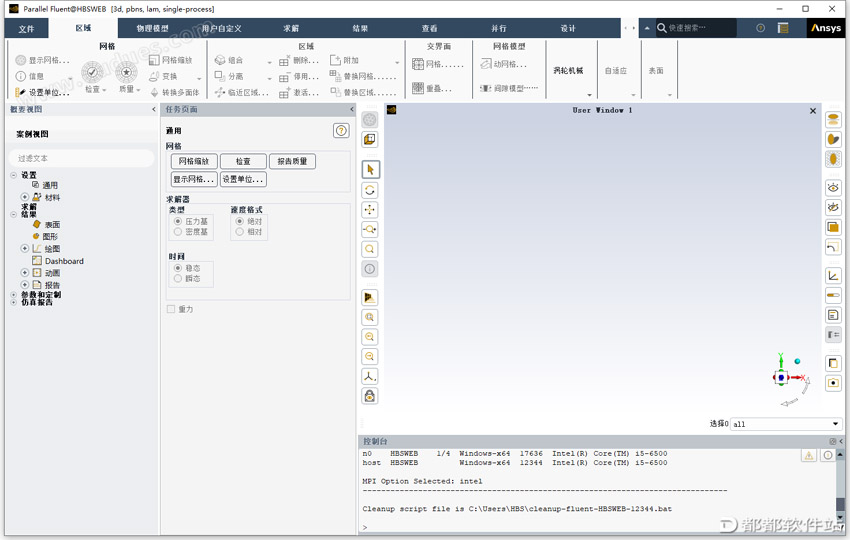This screenshot has height=540, width=850.
Task: Switch to the 物理模型 ribbon tab
Action: click(152, 28)
